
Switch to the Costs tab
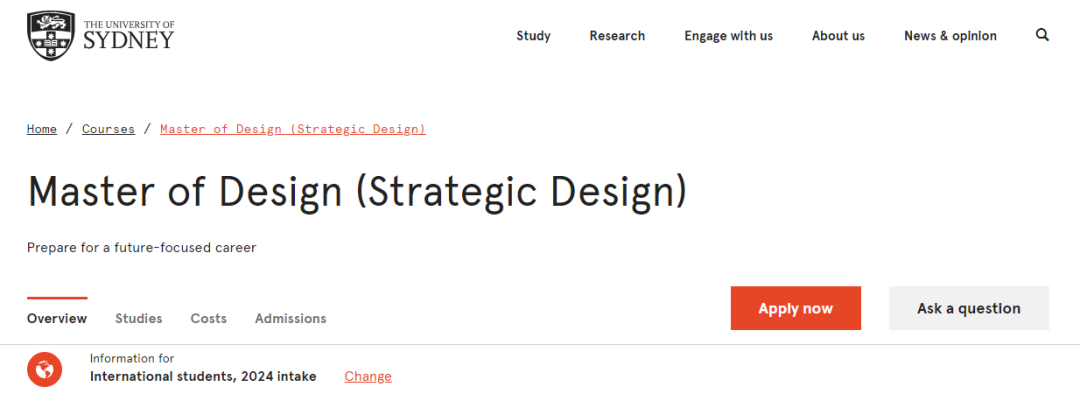(209, 318)
